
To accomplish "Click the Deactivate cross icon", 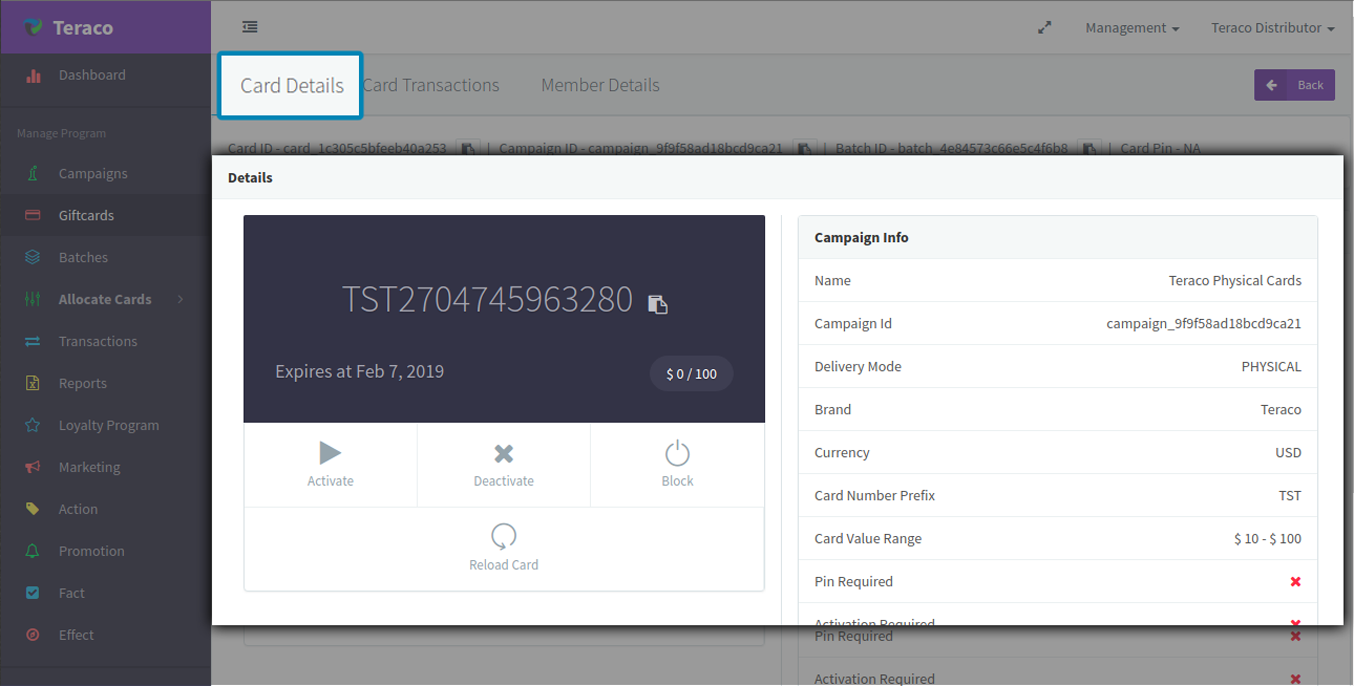I will (x=504, y=454).
